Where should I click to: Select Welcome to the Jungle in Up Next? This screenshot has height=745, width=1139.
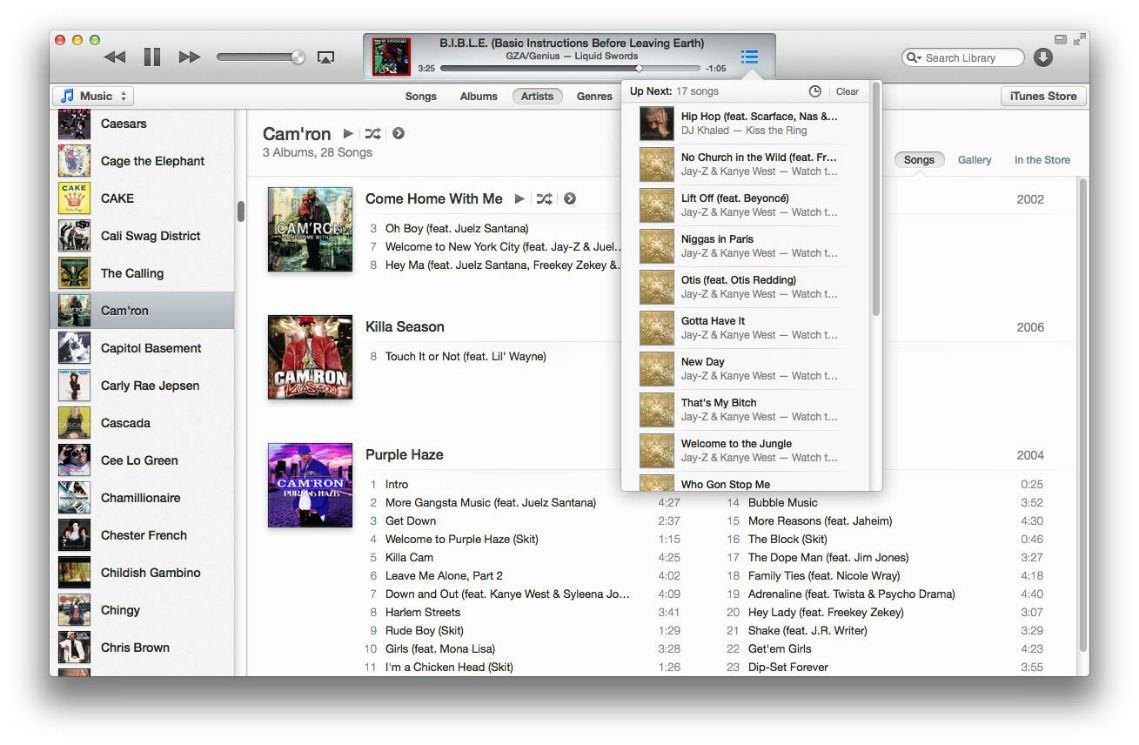[747, 450]
